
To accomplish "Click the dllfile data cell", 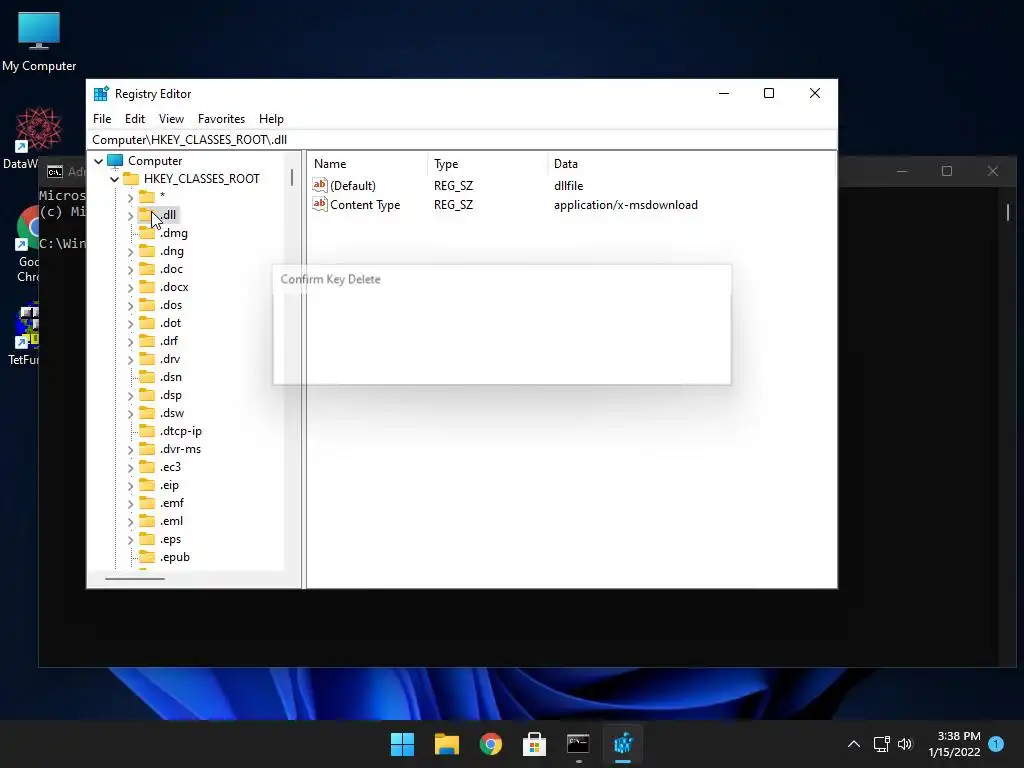I will (568, 186).
